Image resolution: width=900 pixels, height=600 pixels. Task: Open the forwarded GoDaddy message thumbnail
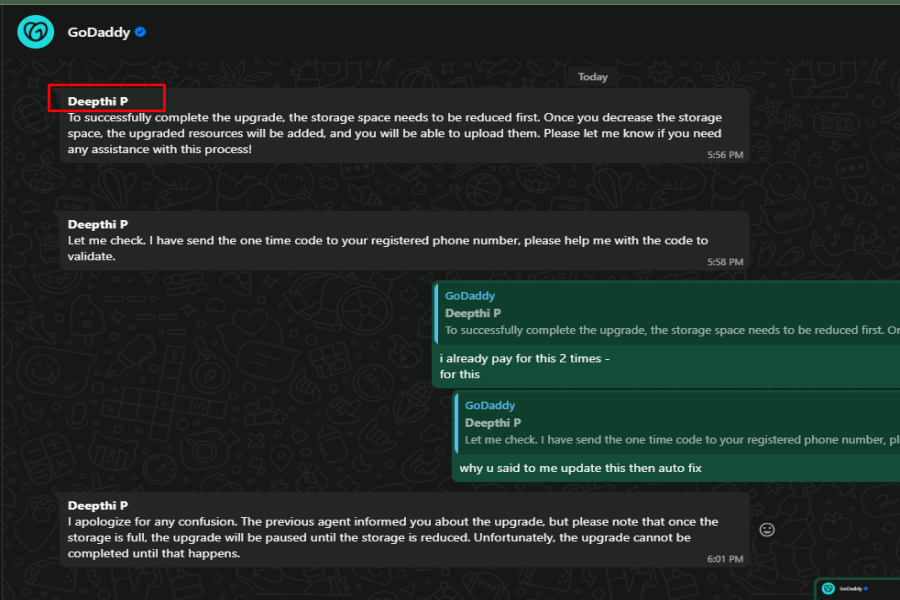[857, 589]
